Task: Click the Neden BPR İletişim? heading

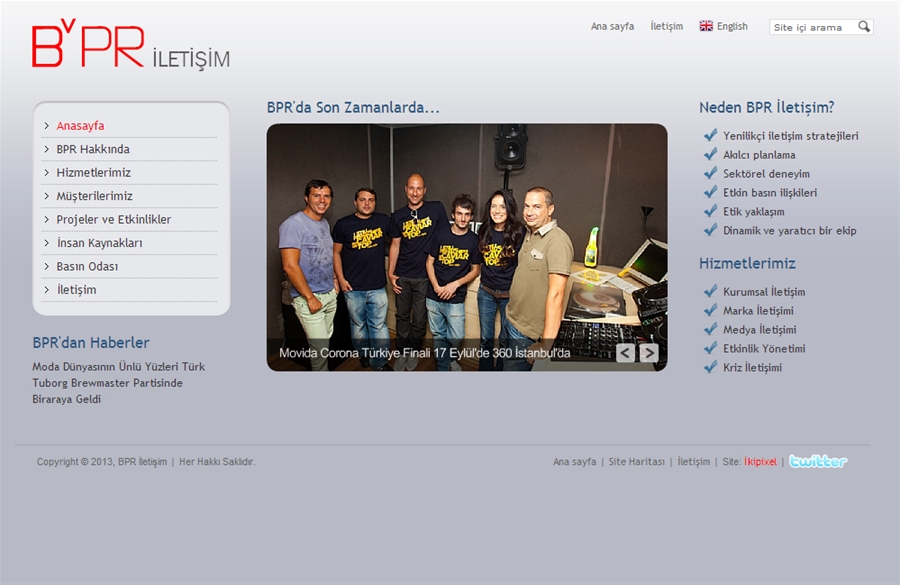Action: pos(766,107)
